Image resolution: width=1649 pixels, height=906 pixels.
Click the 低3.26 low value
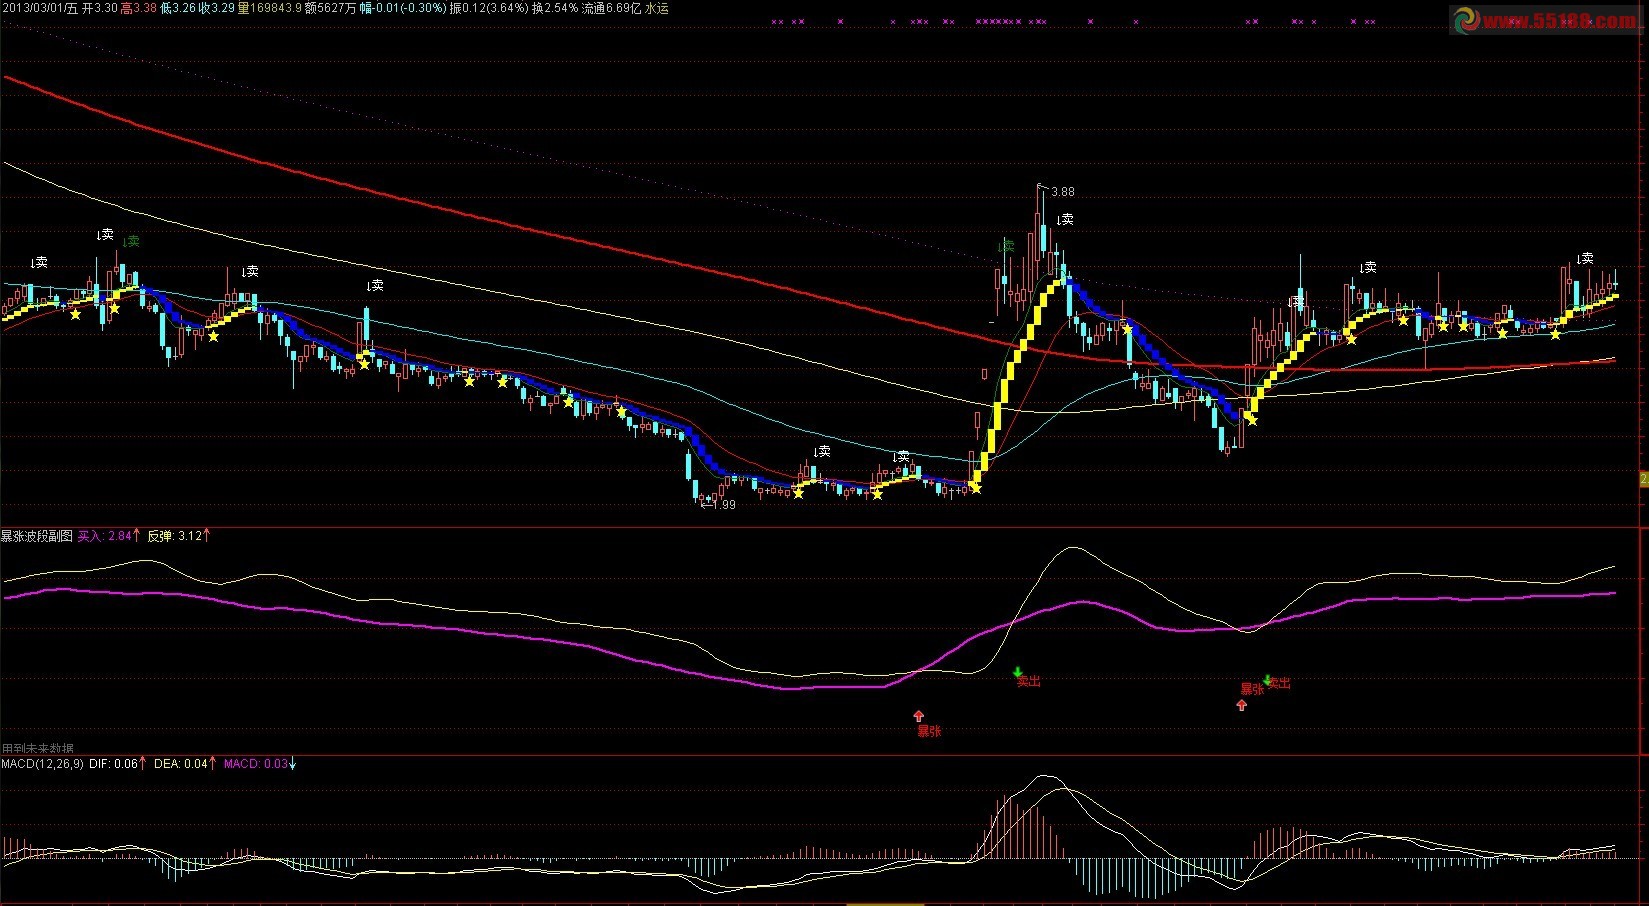(x=177, y=8)
